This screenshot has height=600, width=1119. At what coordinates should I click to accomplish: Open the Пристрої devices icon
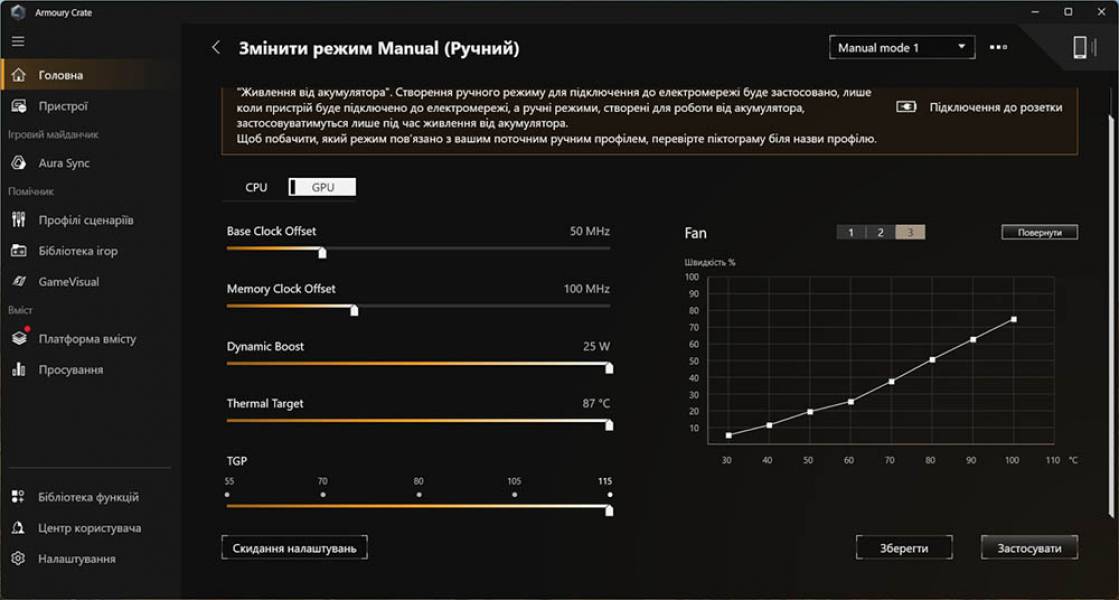19,106
